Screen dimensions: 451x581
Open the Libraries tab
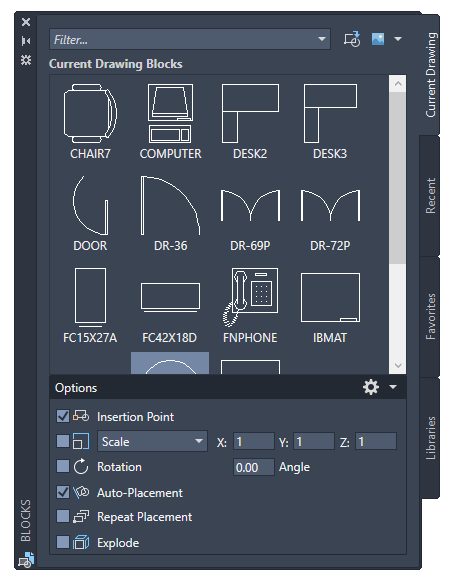430,438
